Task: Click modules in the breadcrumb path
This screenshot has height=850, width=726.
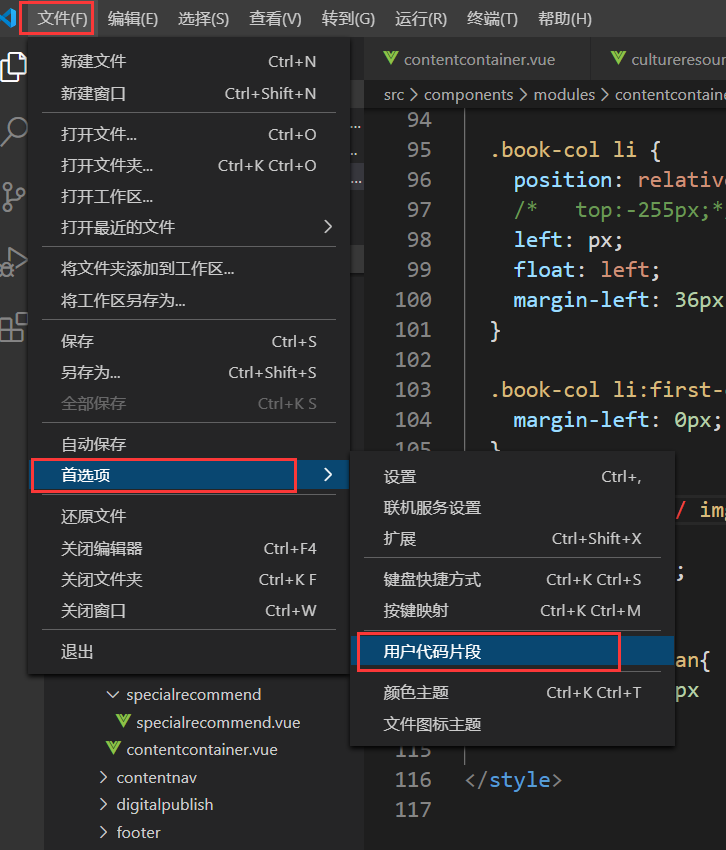Action: tap(564, 95)
